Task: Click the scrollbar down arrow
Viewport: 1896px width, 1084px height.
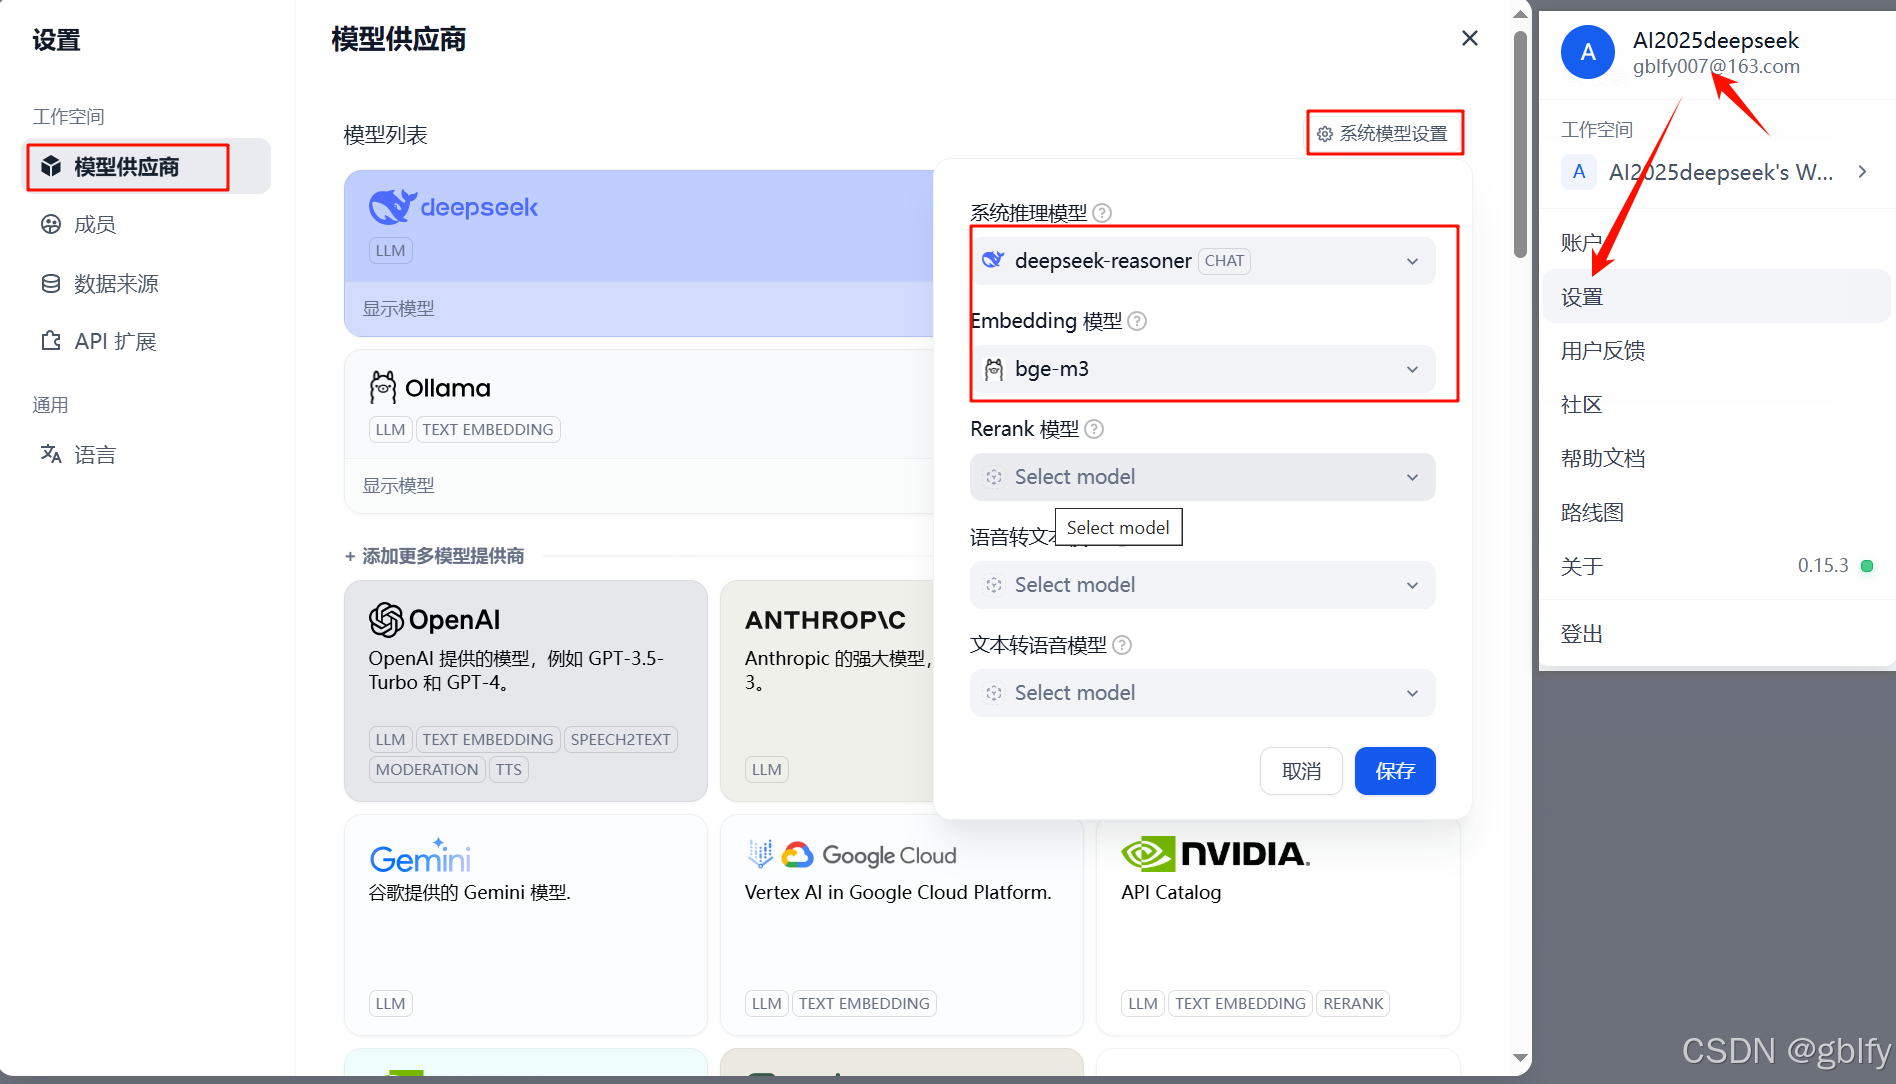Action: pos(1520,1057)
